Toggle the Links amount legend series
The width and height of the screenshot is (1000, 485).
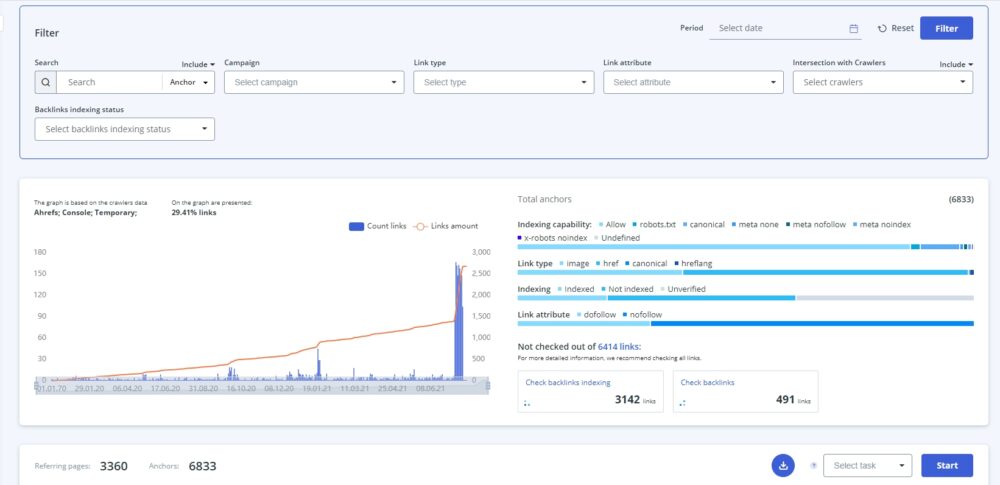446,226
